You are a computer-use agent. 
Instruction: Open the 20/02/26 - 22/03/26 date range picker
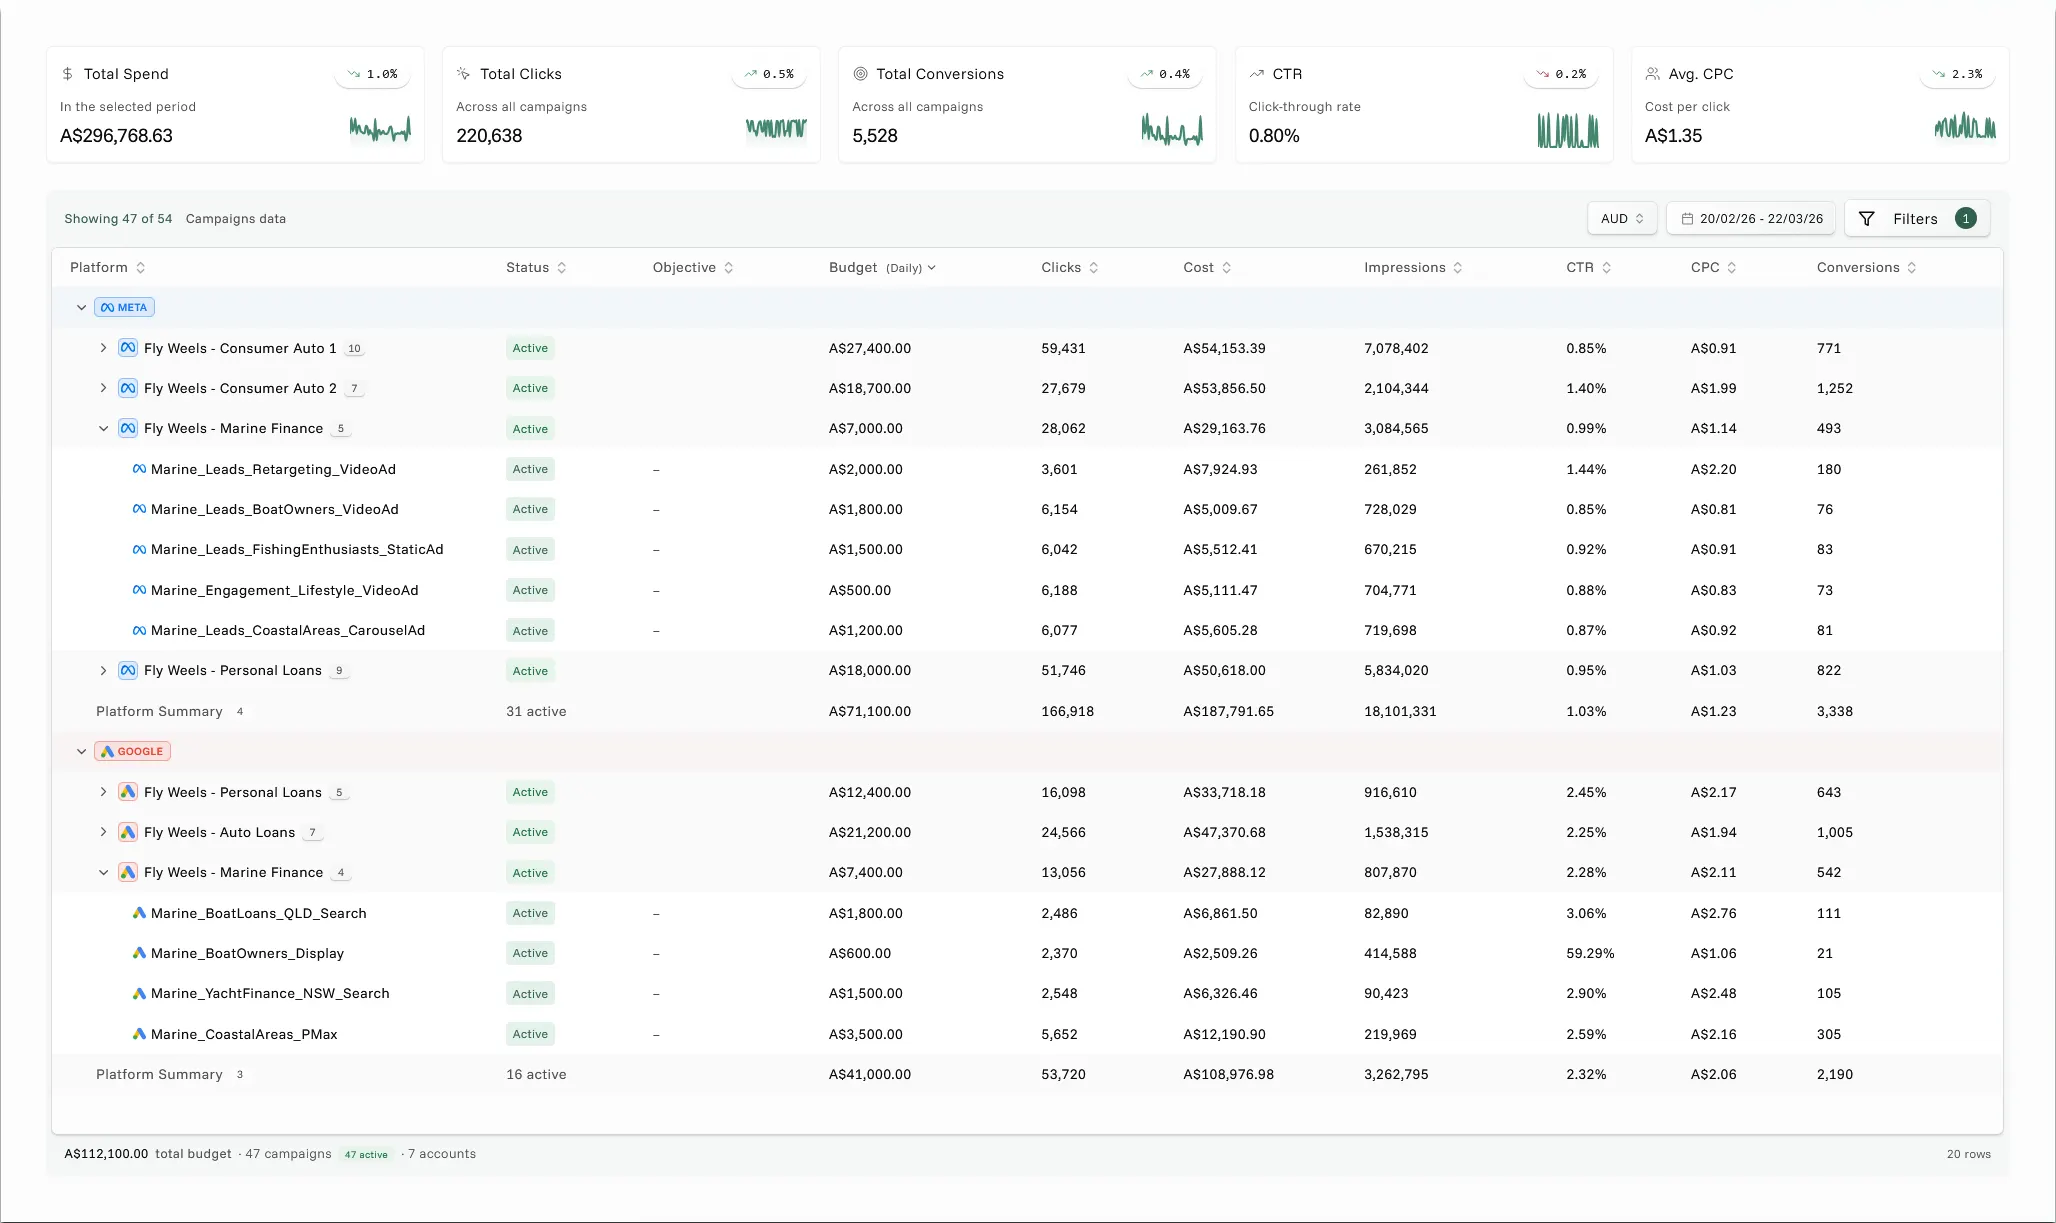tap(1751, 218)
